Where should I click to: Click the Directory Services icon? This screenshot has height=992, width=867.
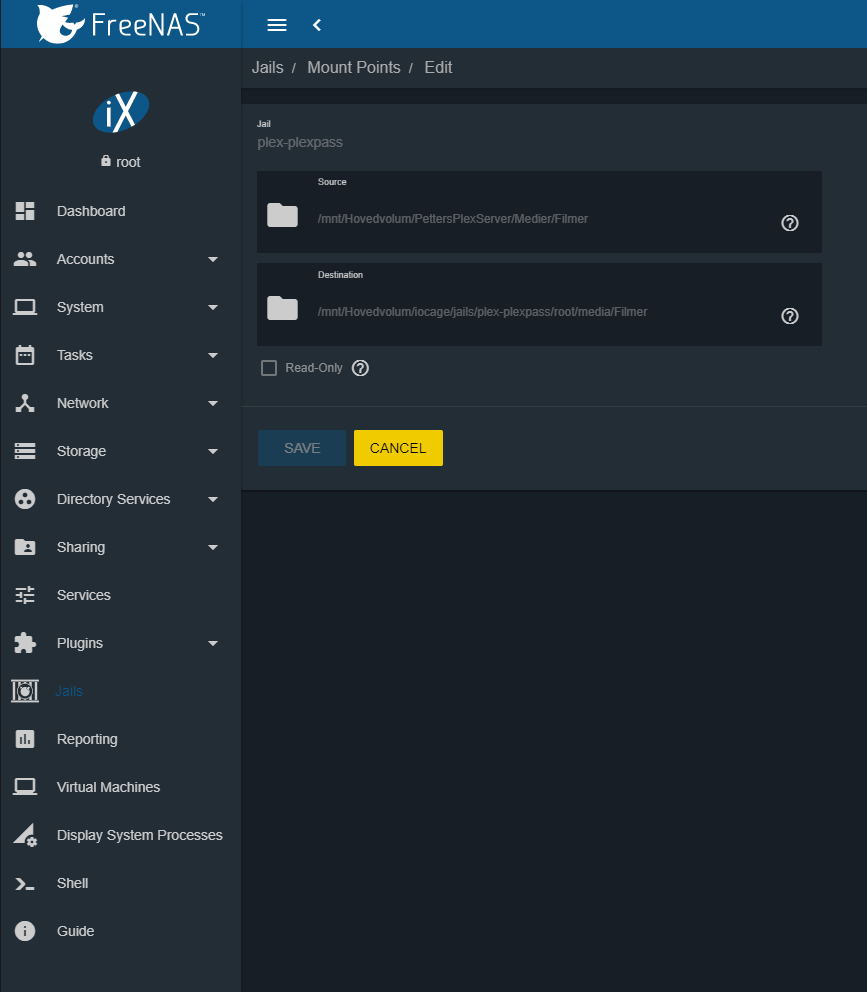point(25,499)
